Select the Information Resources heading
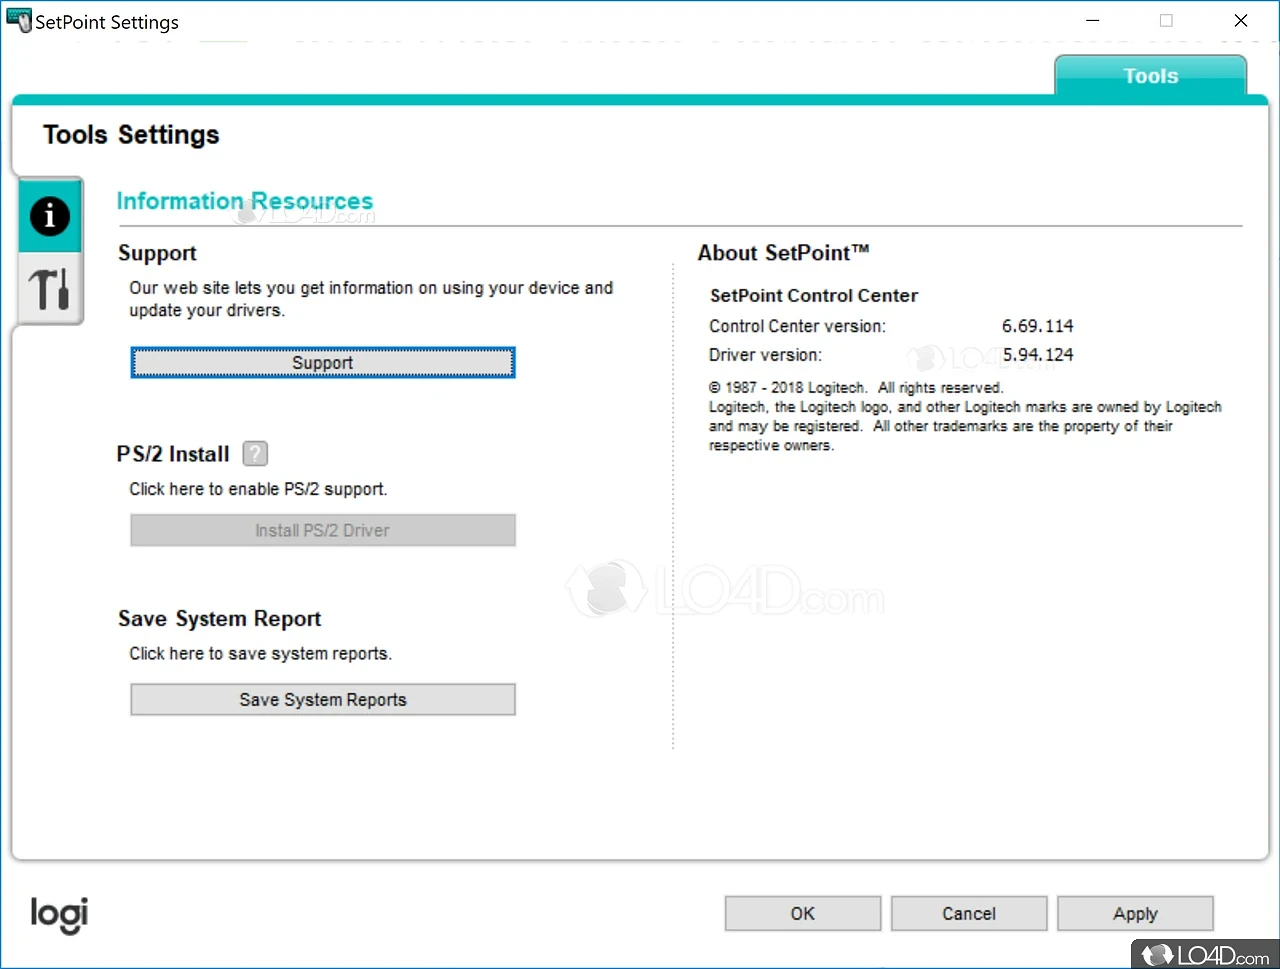The width and height of the screenshot is (1280, 969). [245, 201]
